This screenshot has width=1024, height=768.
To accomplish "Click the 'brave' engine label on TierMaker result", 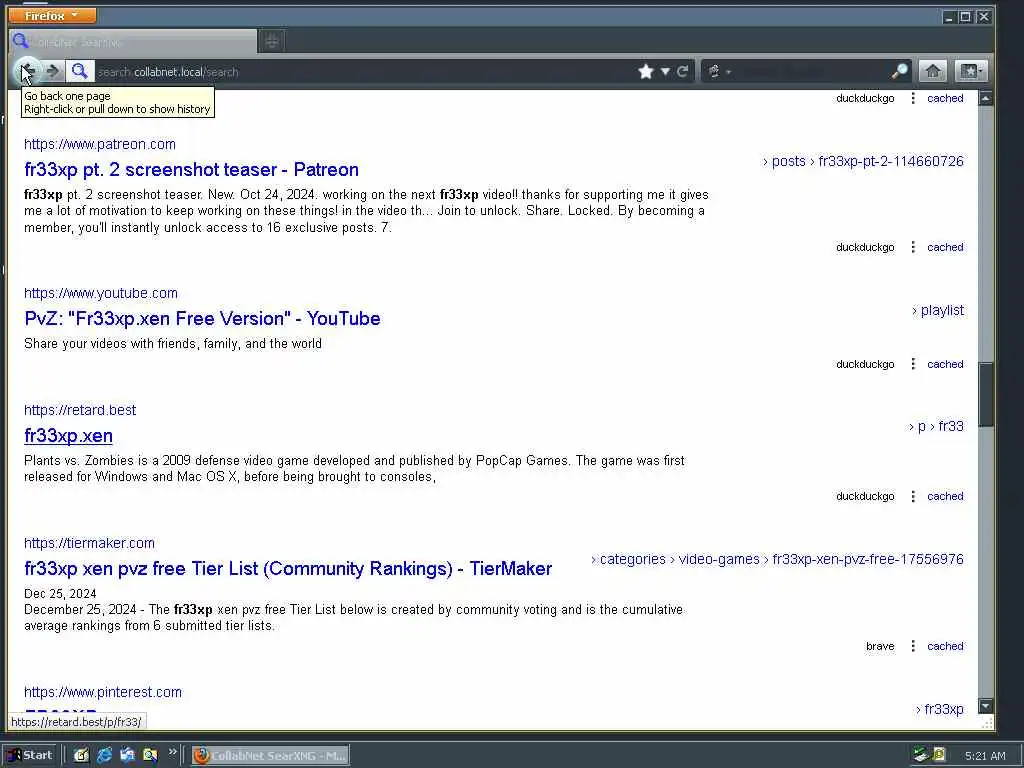I will [880, 647].
